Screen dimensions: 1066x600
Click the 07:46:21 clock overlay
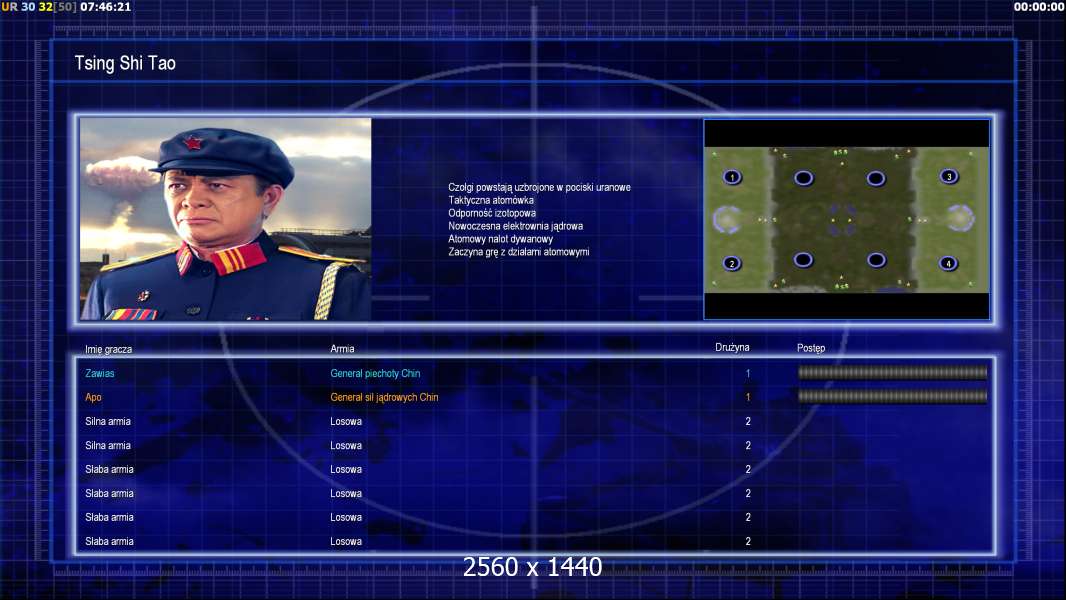point(105,7)
